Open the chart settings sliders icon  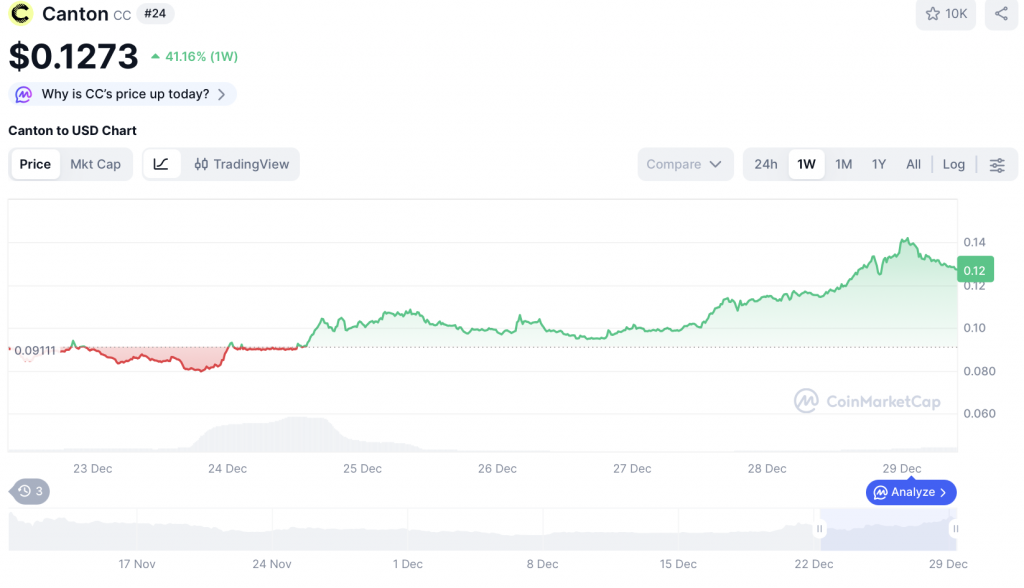coord(997,164)
